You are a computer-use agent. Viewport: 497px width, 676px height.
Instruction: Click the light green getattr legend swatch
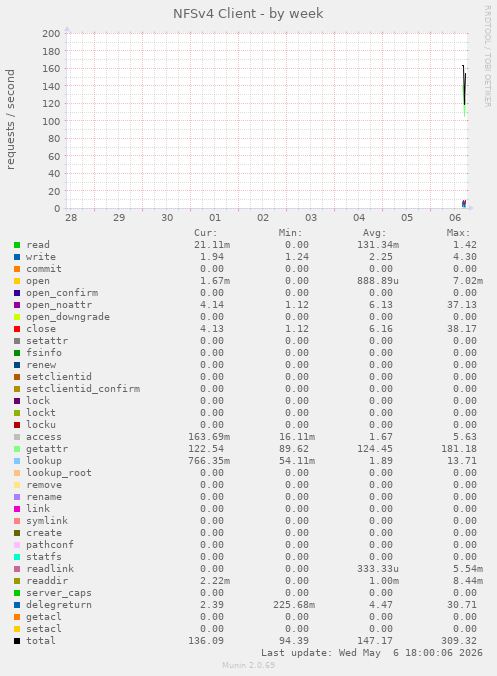point(17,449)
